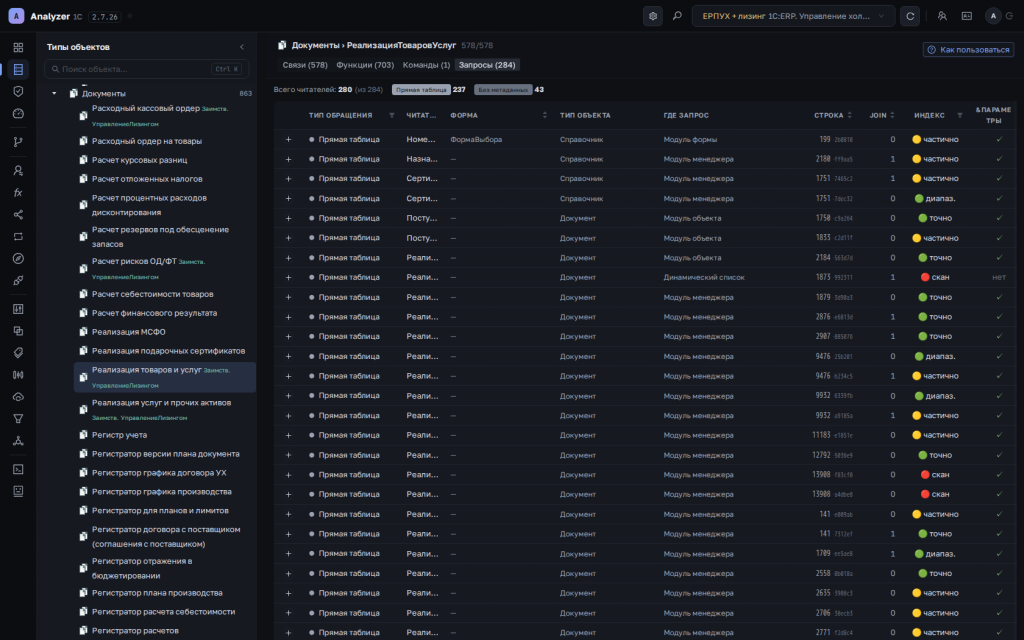Expand the row with line 12792

click(288, 455)
